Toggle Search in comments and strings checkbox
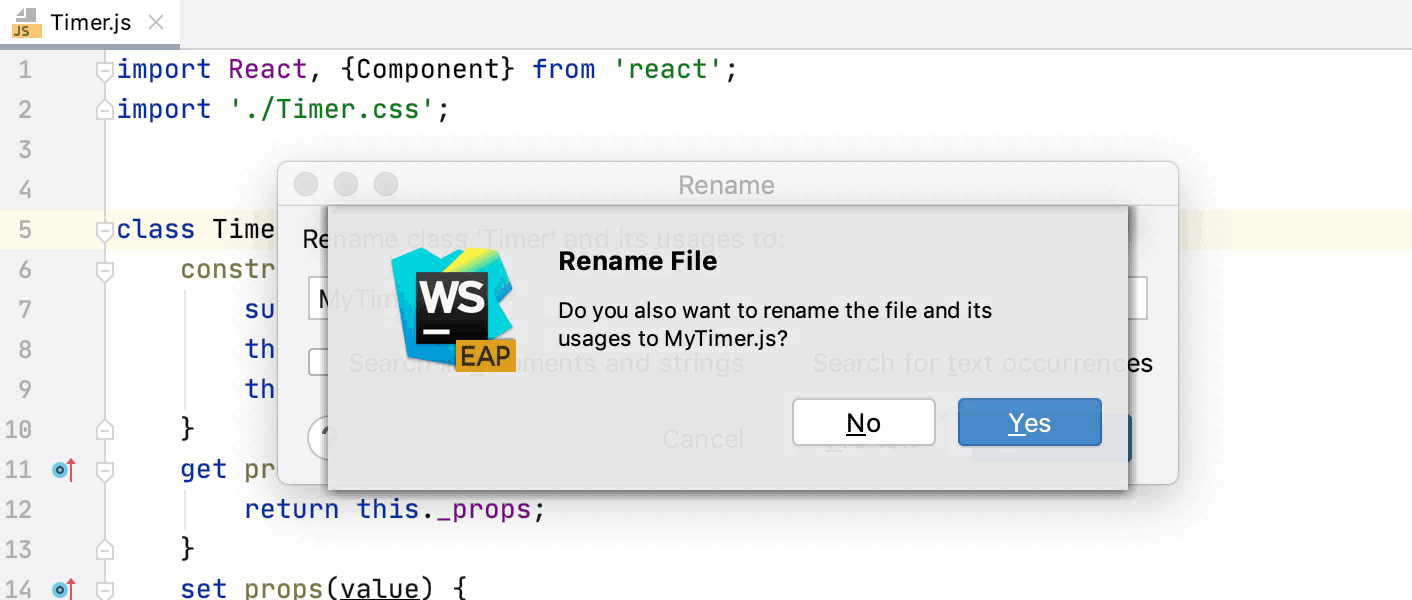1412x600 pixels. pyautogui.click(x=318, y=362)
